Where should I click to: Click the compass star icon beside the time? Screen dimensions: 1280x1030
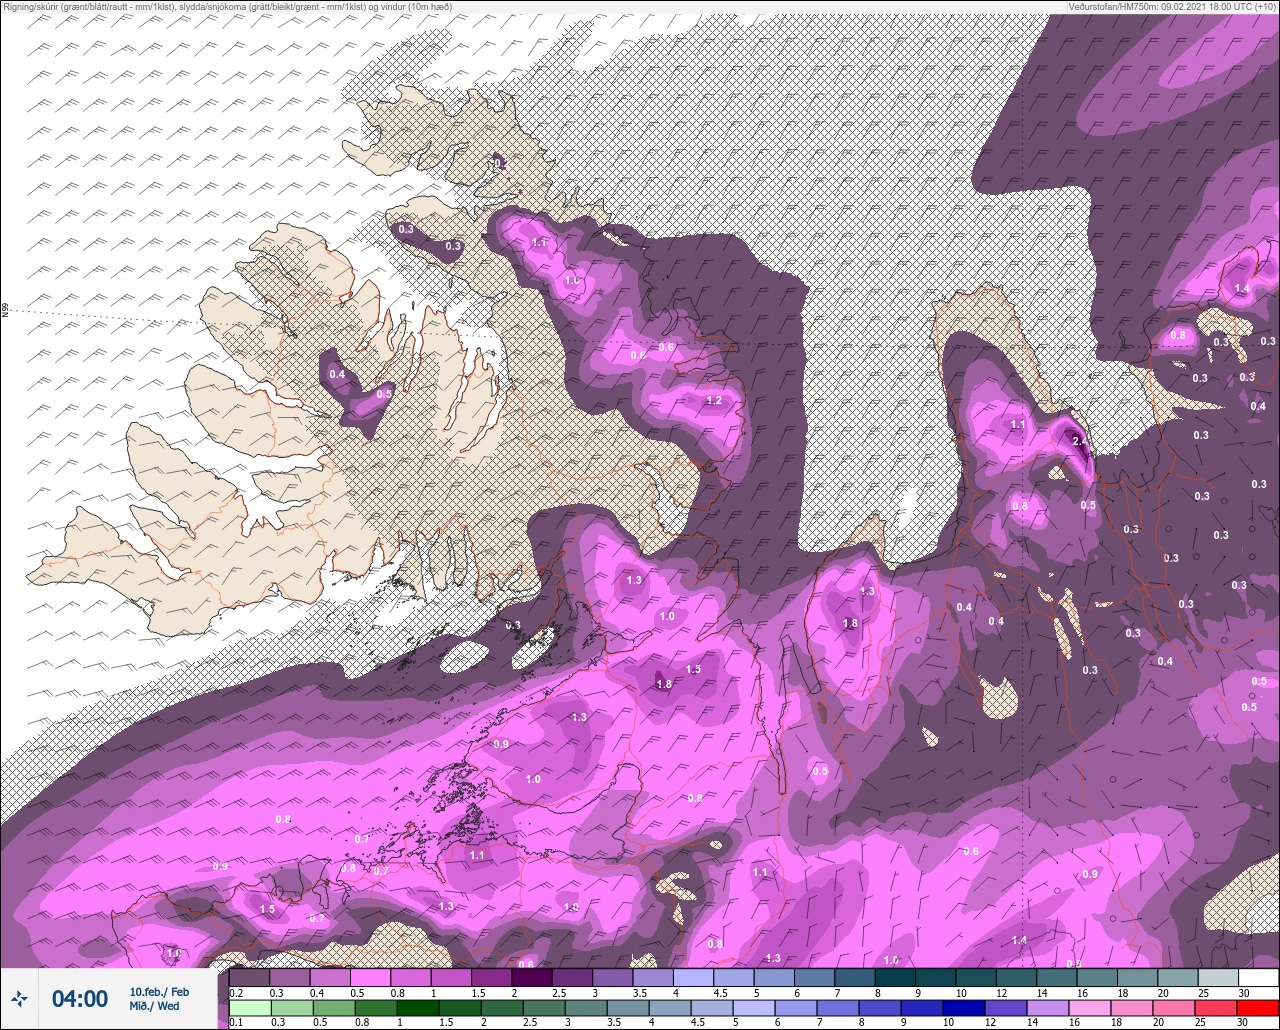[x=20, y=998]
